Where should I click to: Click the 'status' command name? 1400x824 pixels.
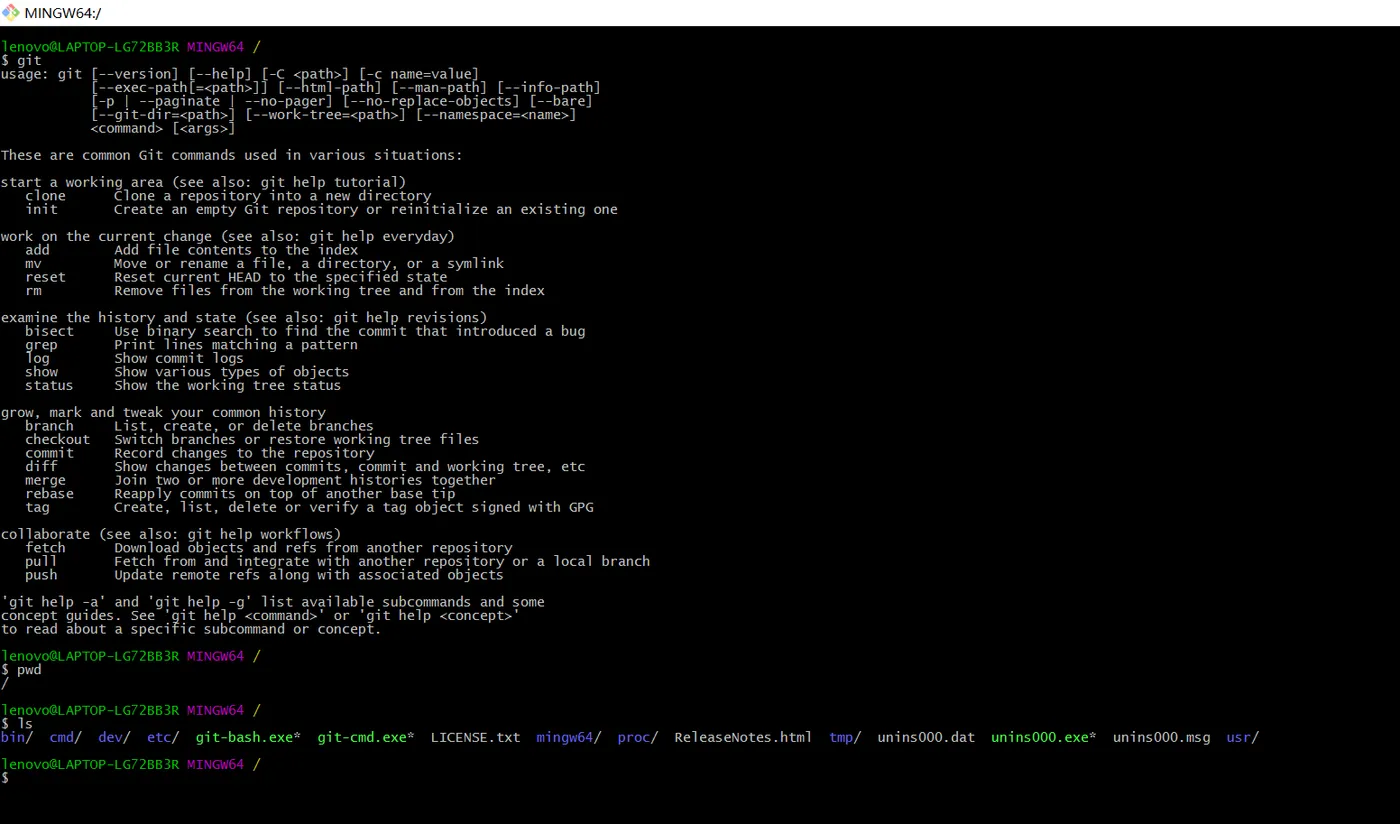point(49,385)
